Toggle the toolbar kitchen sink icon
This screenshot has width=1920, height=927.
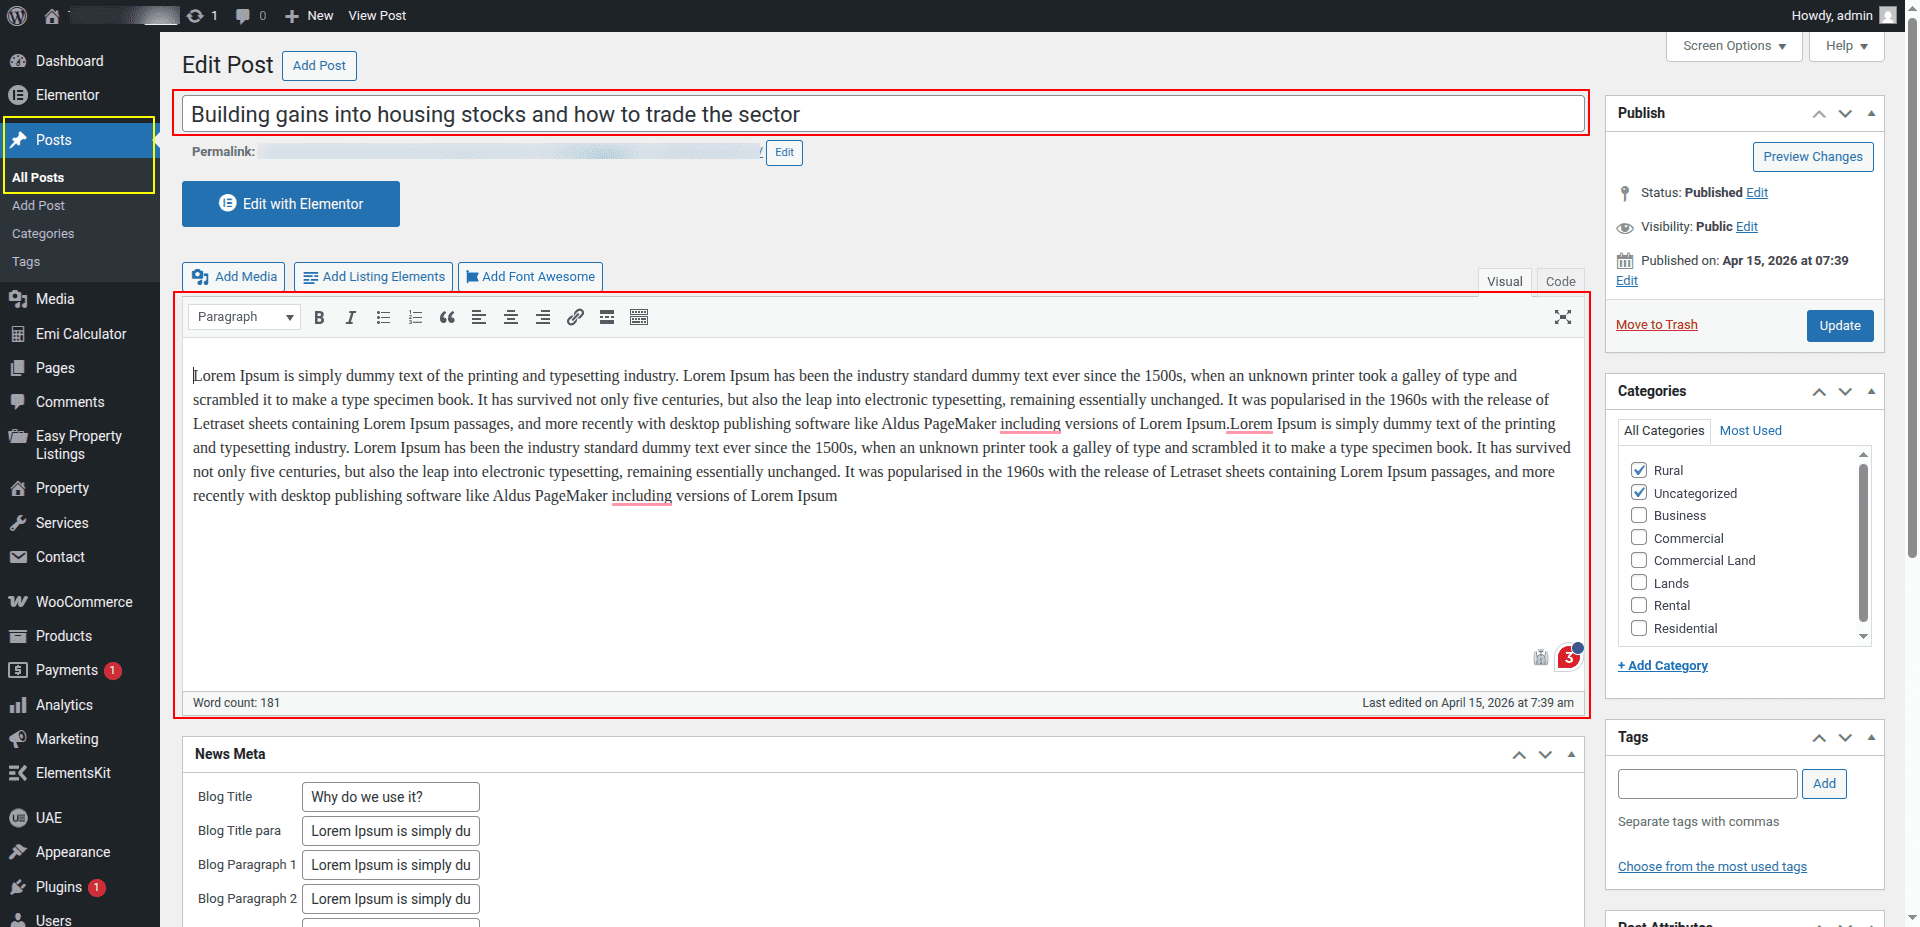pyautogui.click(x=639, y=318)
